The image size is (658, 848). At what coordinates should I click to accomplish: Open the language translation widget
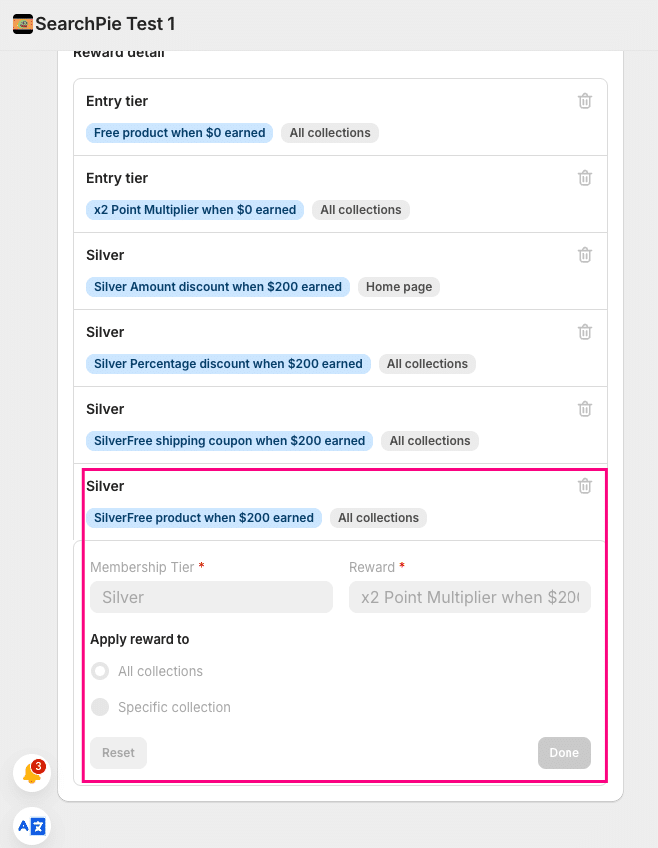32,826
